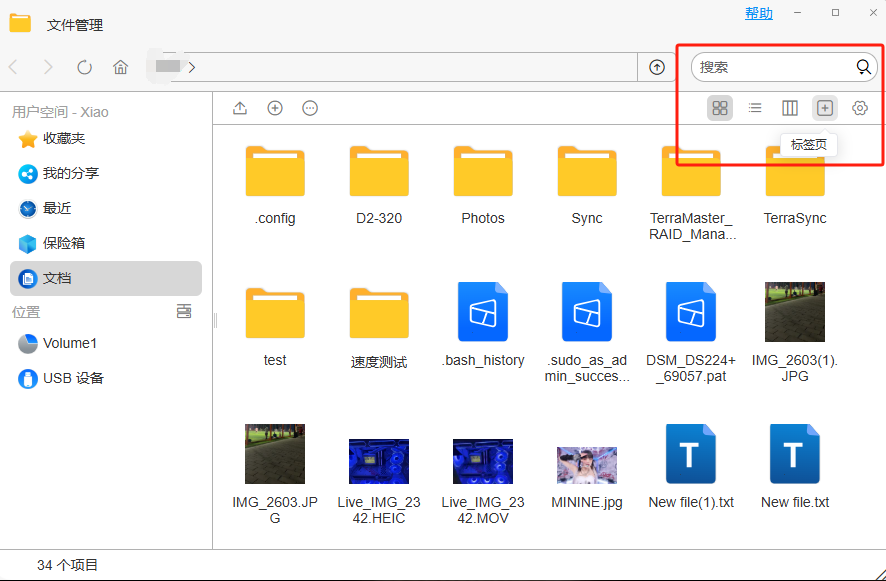The height and width of the screenshot is (581, 886).
Task: Click the sidebar collapse handle
Action: 215,320
